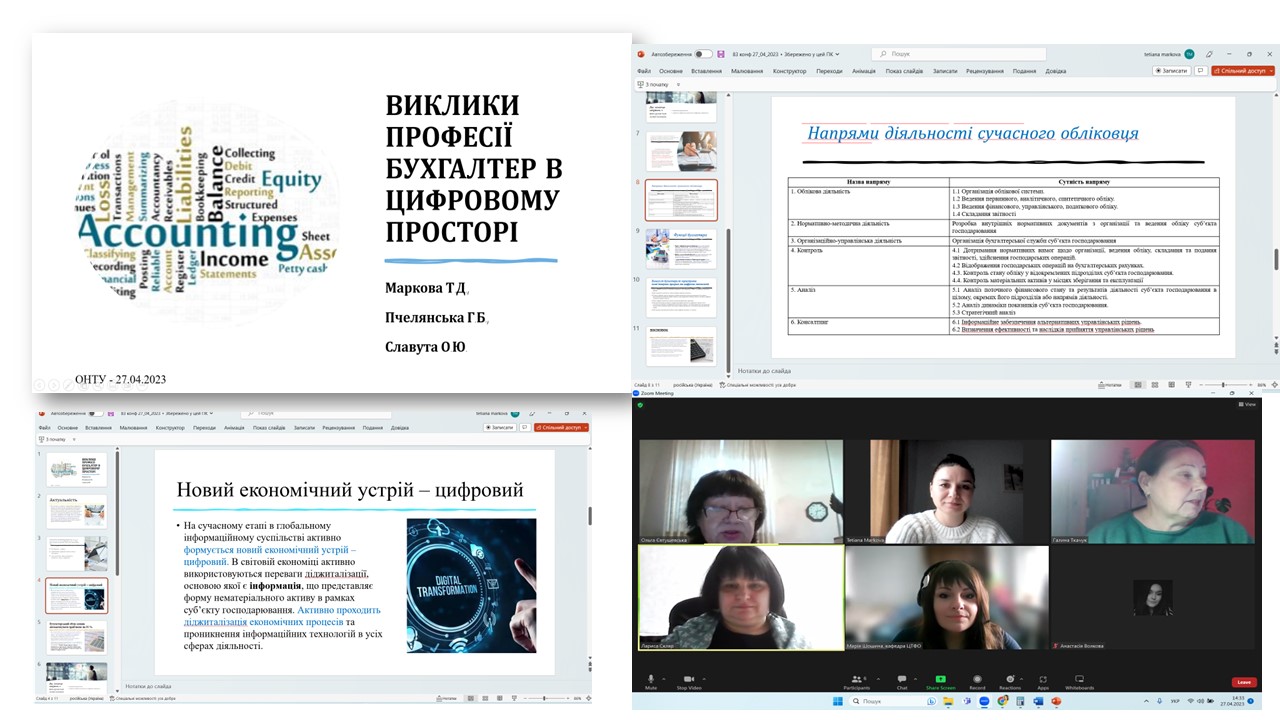Open Windows Start menu
The image size is (1280, 720).
tap(838, 701)
